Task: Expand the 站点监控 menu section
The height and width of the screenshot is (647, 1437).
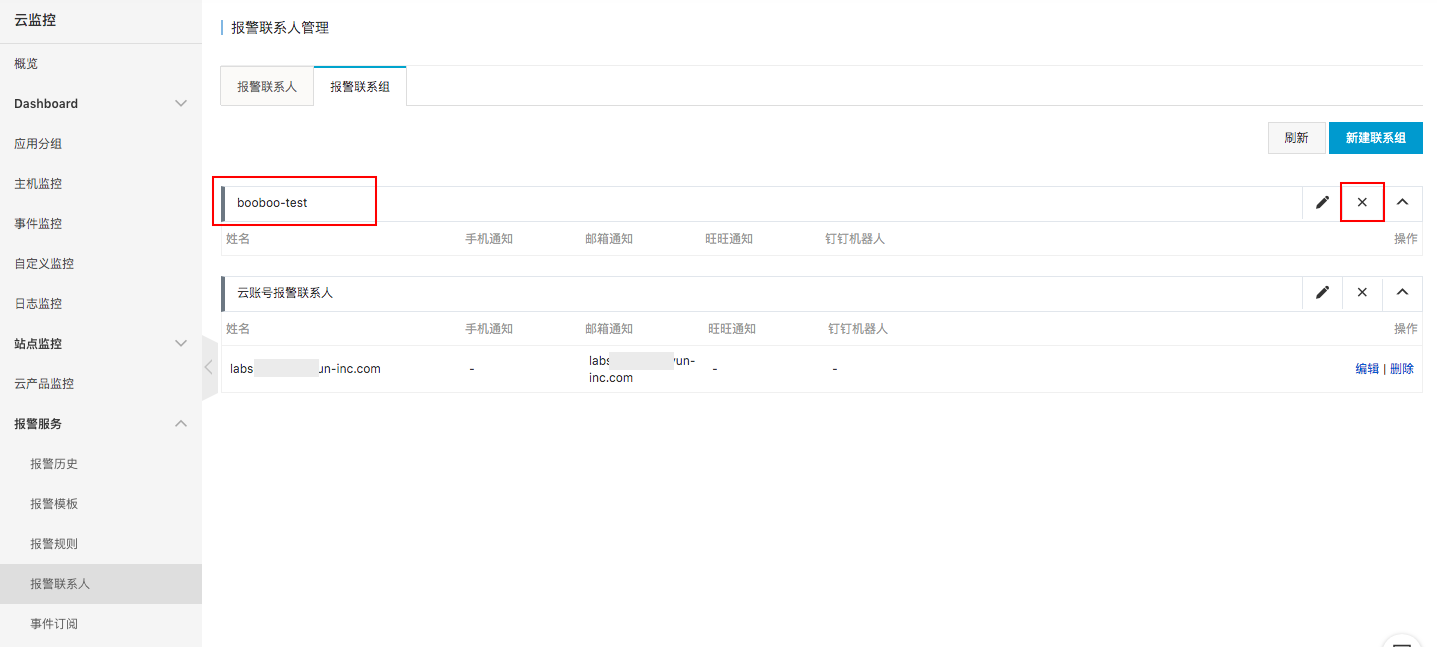Action: (x=181, y=344)
